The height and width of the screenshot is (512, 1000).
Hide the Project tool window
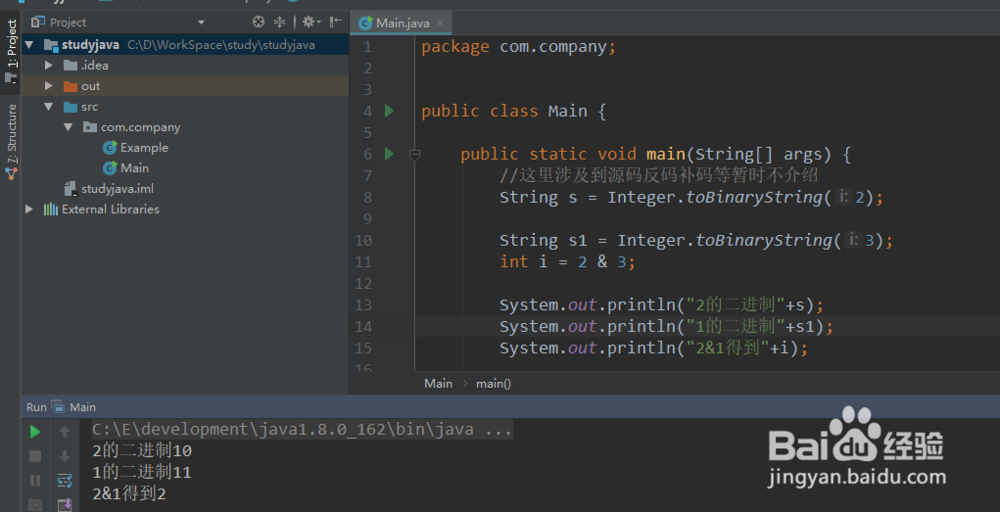click(335, 22)
